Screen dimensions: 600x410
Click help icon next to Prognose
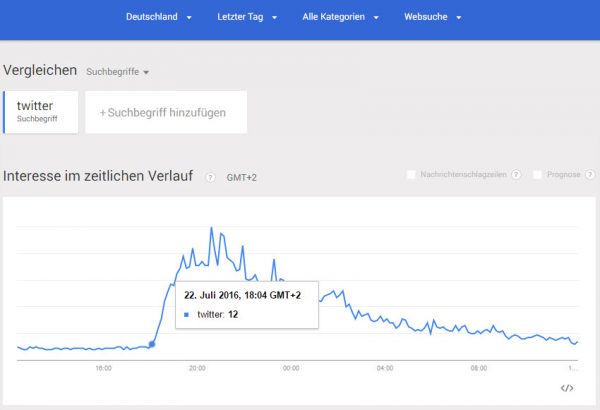pos(587,175)
